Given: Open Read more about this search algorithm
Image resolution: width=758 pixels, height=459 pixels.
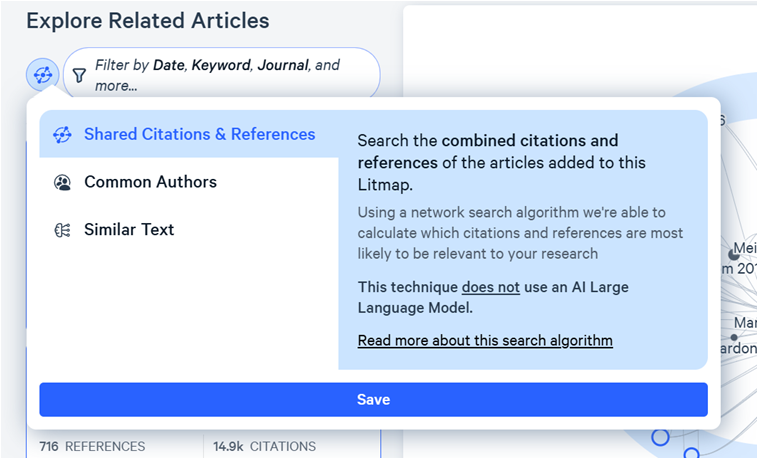Looking at the screenshot, I should click(485, 341).
